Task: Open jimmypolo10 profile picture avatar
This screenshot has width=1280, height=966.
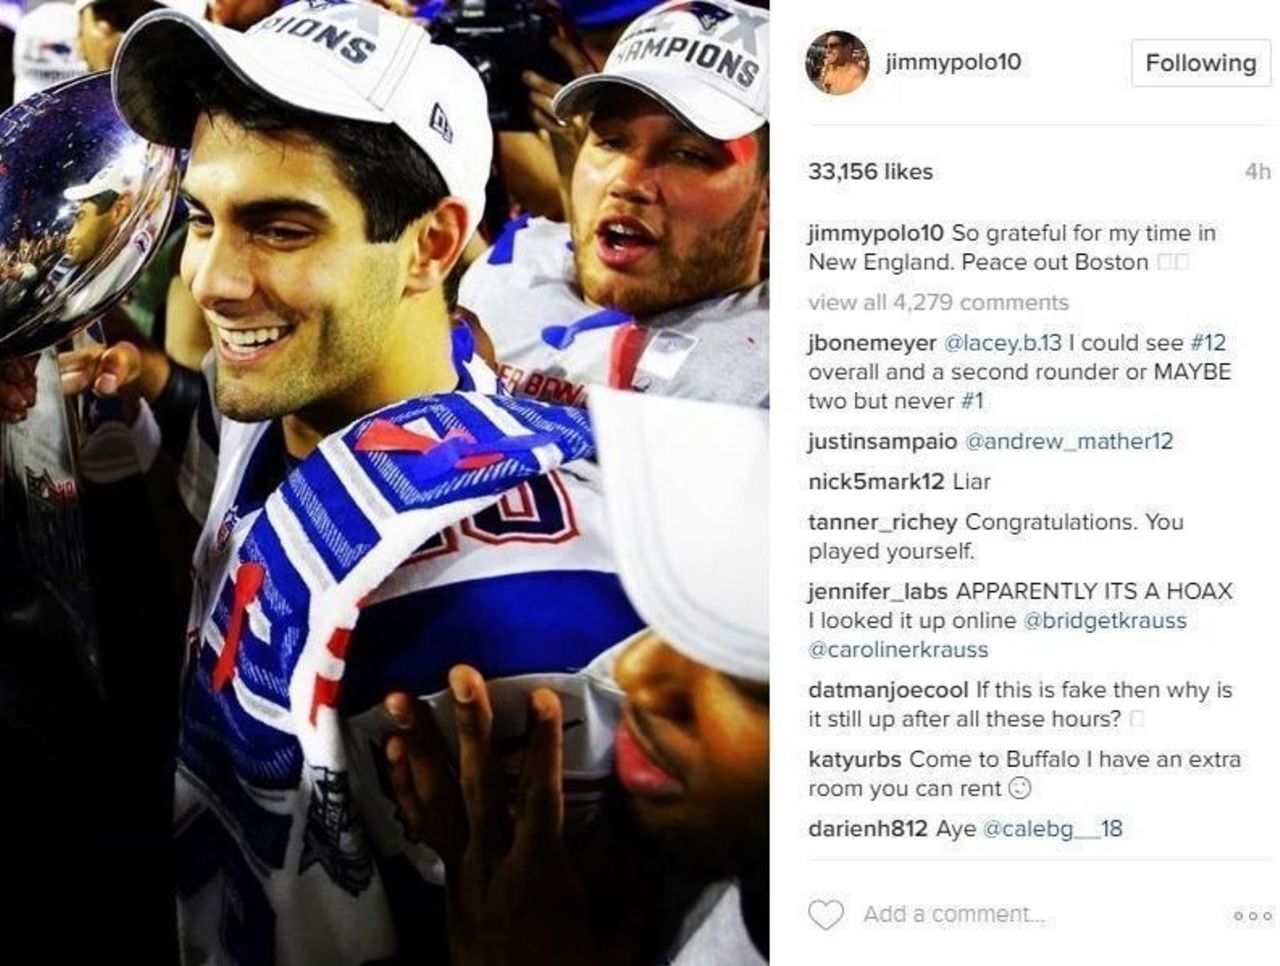Action: [837, 62]
